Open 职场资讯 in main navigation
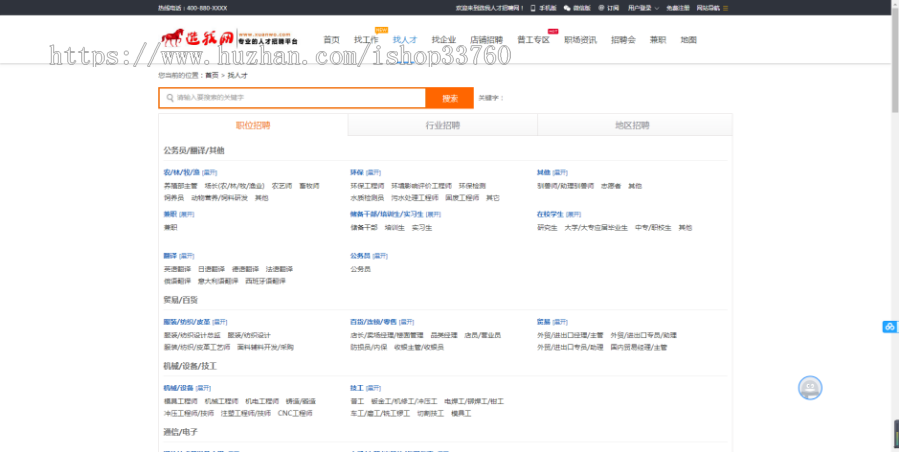 (x=580, y=40)
